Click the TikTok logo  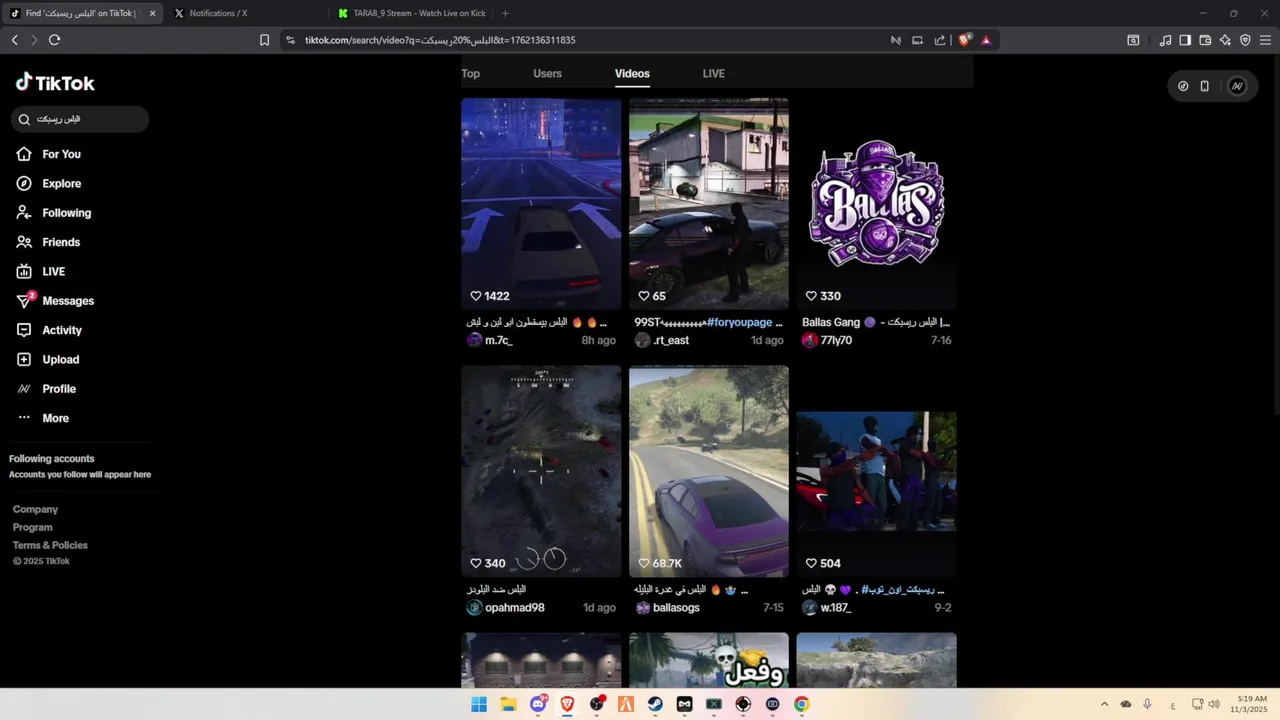55,83
